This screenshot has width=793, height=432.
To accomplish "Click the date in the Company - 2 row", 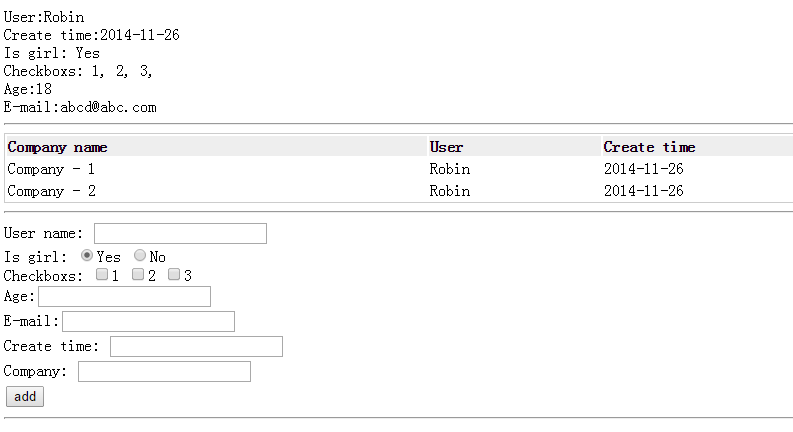I will [x=643, y=191].
